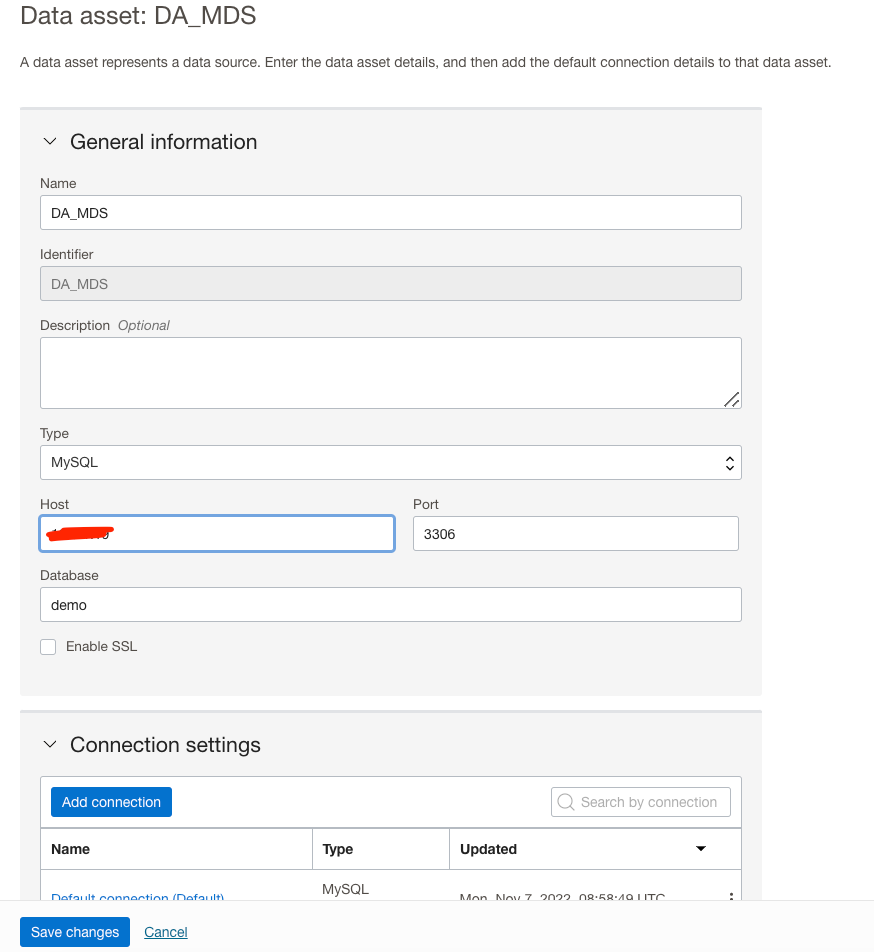Click the Database field containing demo
This screenshot has width=874, height=952.
coord(390,605)
